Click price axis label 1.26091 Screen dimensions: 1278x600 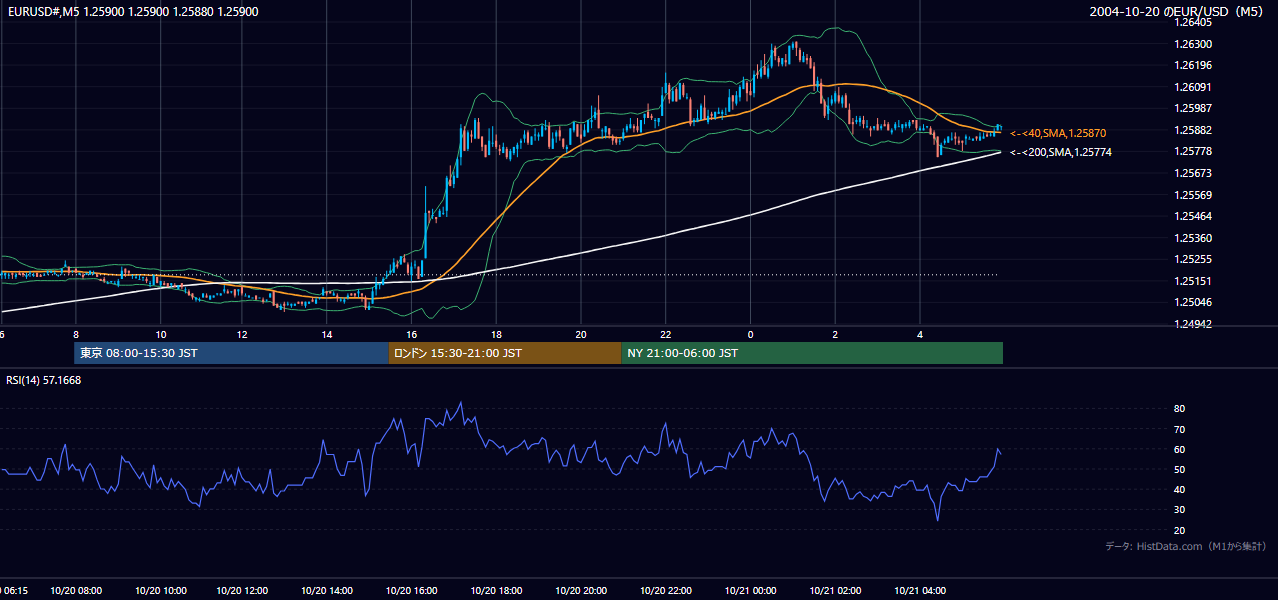click(x=1193, y=87)
